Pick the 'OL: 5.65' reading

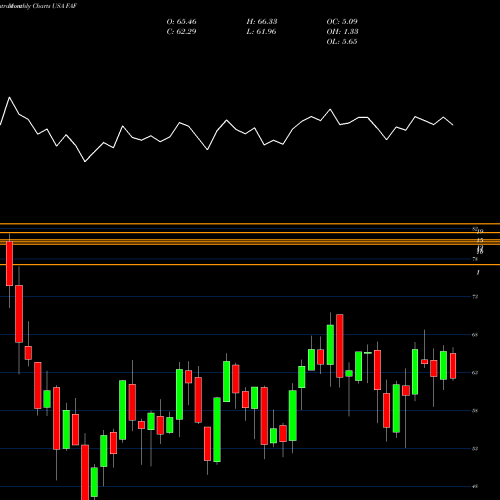(x=342, y=42)
